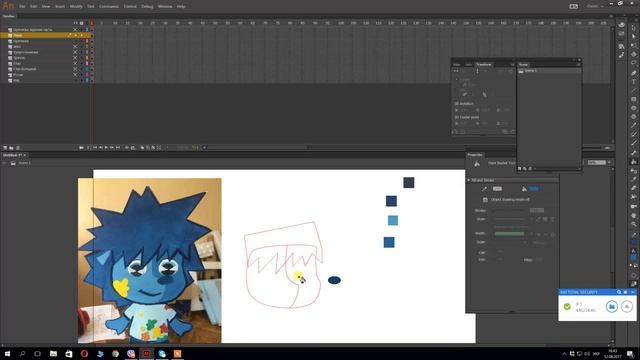Screen dimensions: 640x360
Task: Open the Commands menu
Action: pos(109,7)
